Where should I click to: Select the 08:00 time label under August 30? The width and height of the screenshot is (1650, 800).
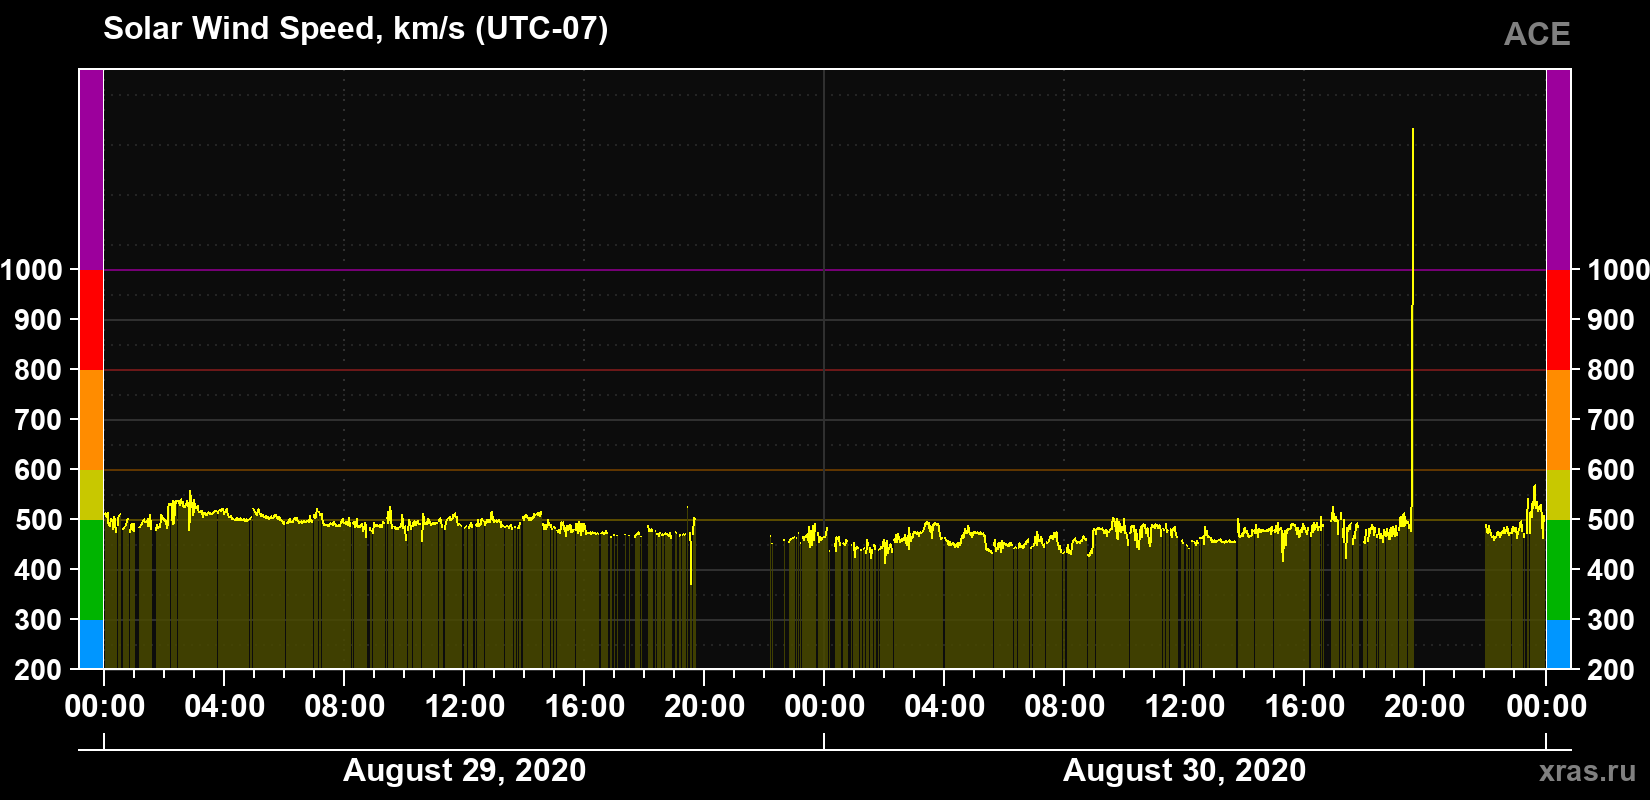click(1065, 707)
